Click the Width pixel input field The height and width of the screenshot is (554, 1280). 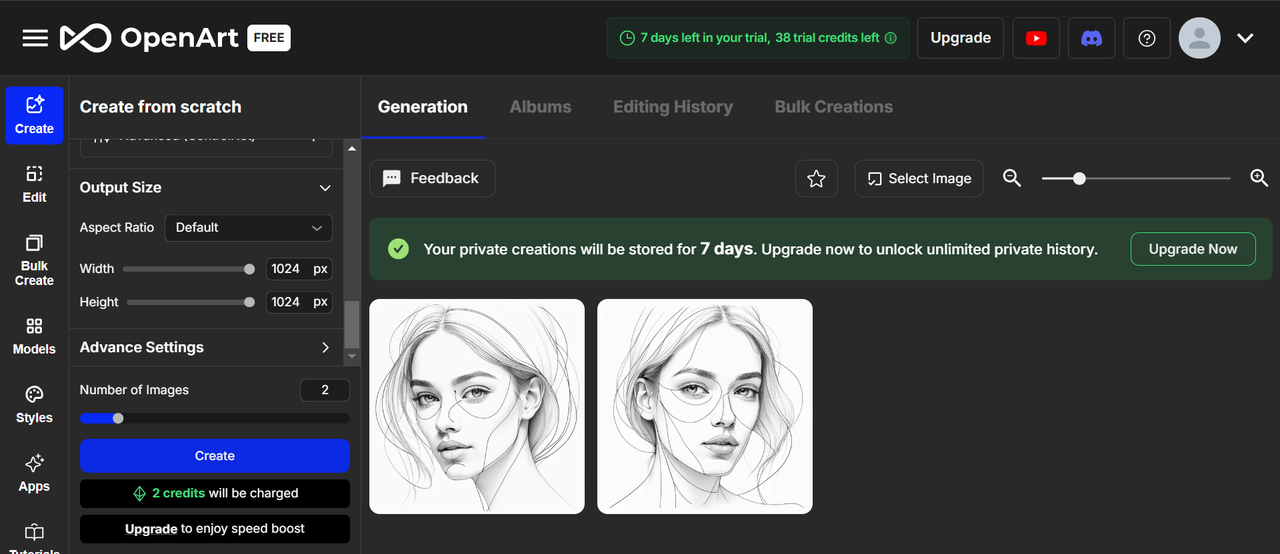(287, 269)
